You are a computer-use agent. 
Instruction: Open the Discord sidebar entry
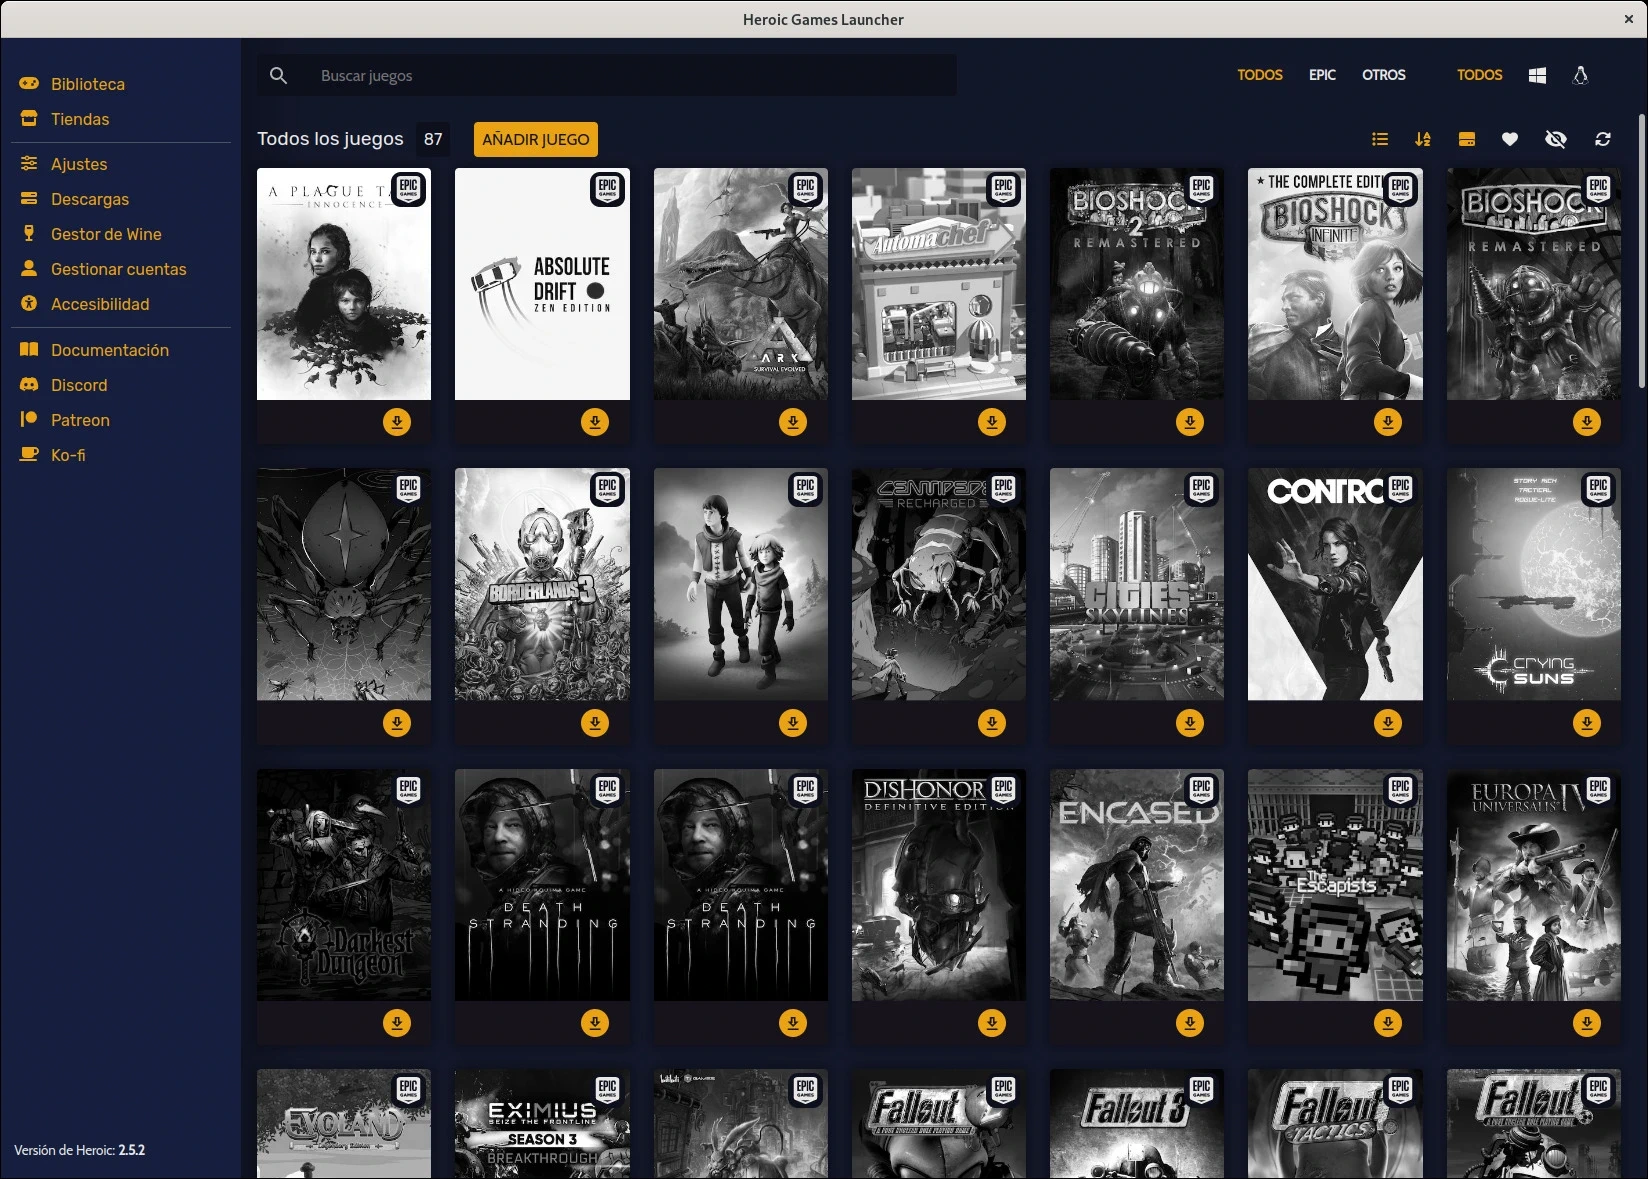click(77, 385)
